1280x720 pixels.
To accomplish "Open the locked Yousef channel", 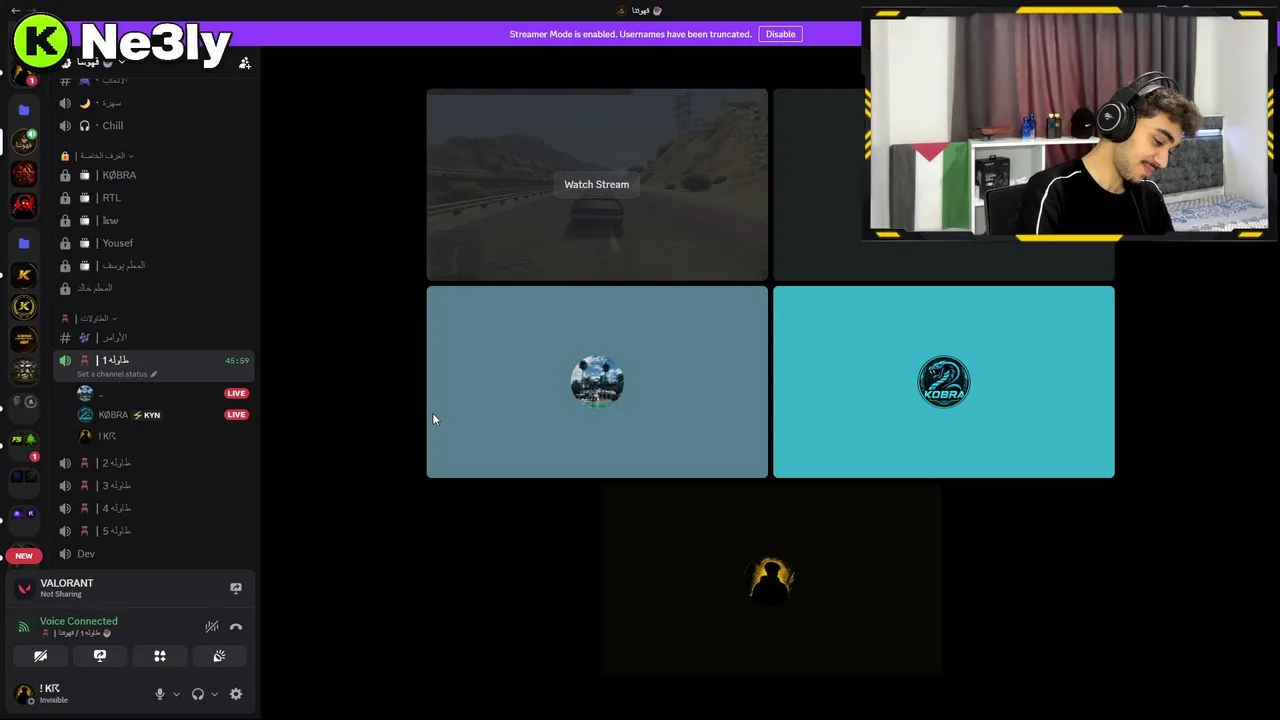I will click(154, 243).
